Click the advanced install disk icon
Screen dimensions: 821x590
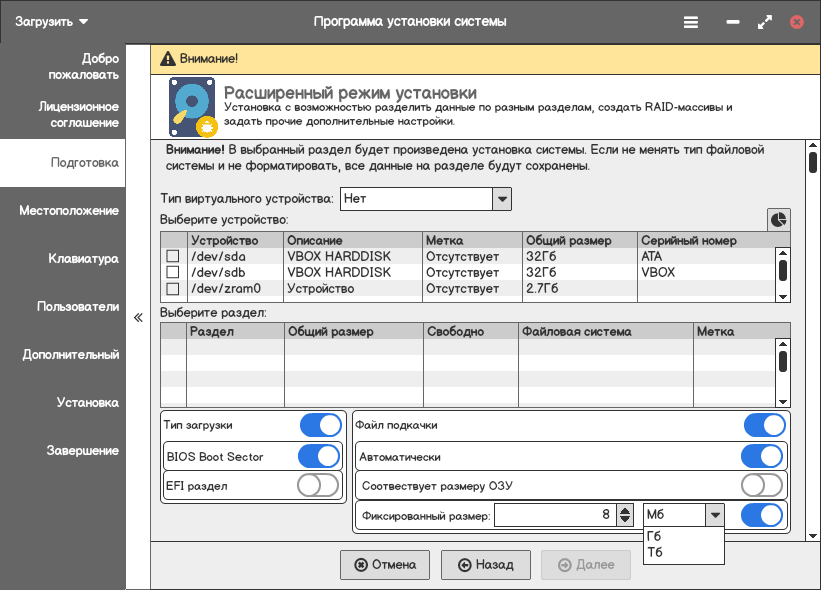(x=192, y=108)
